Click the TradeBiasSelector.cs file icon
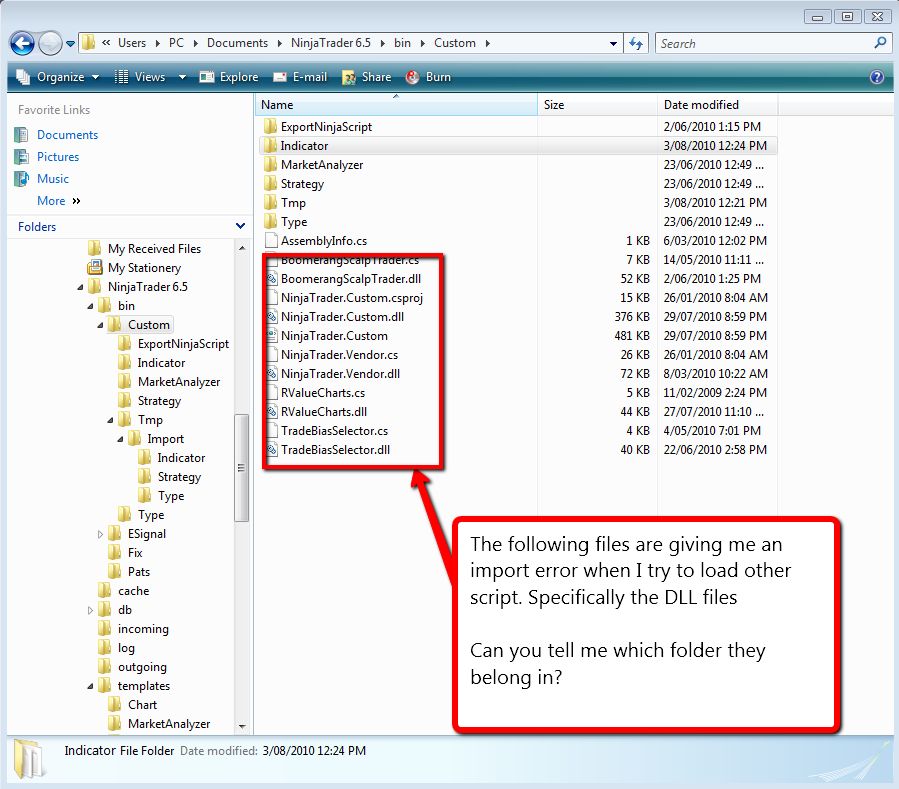 click(272, 430)
